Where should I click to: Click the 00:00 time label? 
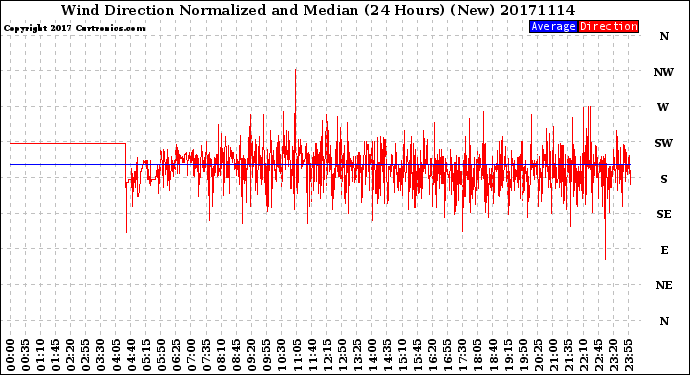click(x=11, y=355)
